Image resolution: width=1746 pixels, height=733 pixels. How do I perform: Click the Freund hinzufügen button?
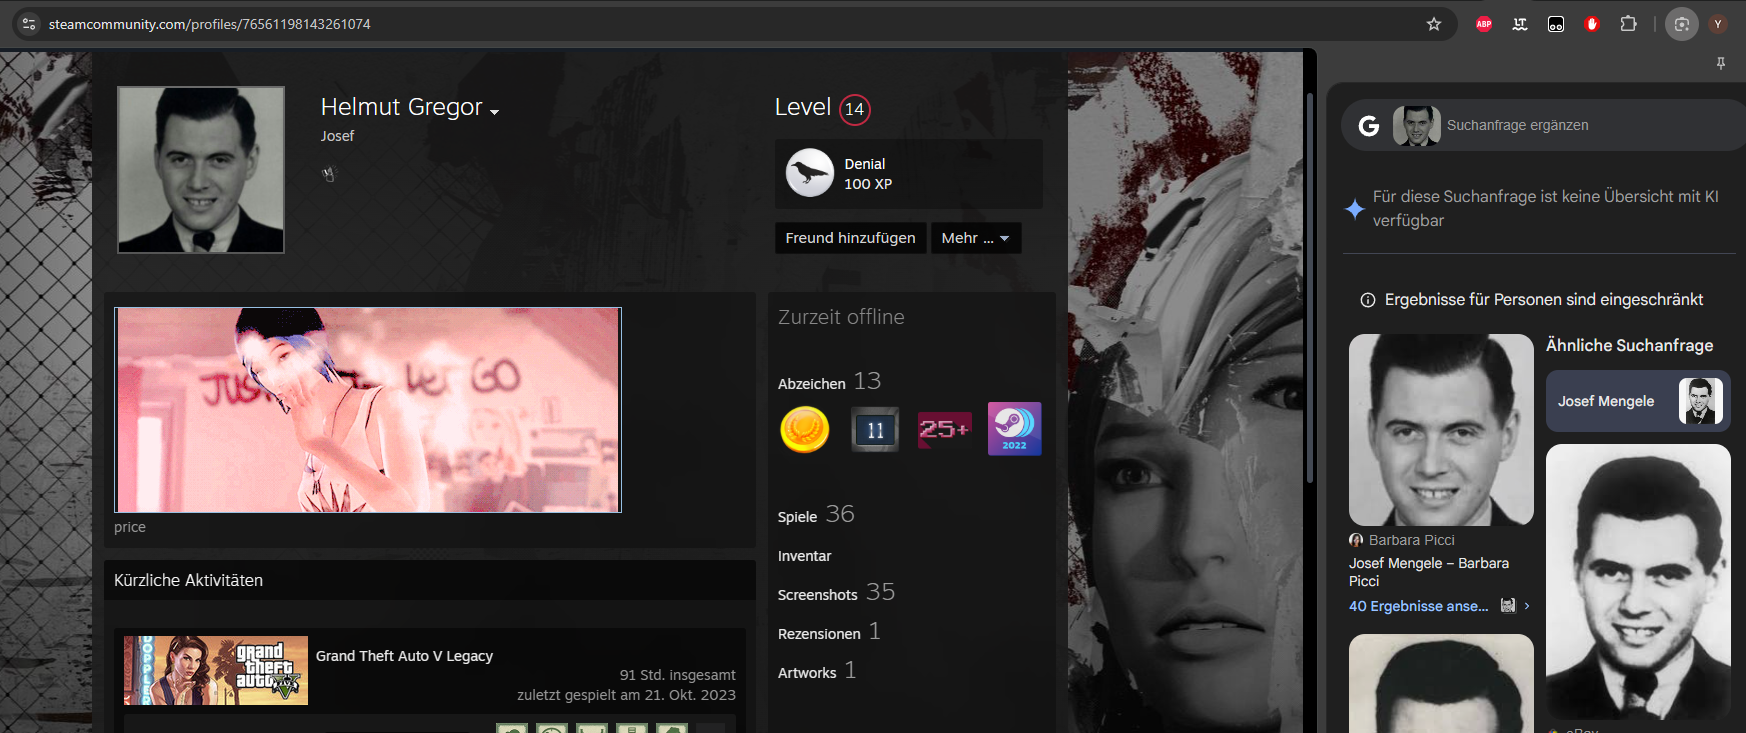point(850,238)
